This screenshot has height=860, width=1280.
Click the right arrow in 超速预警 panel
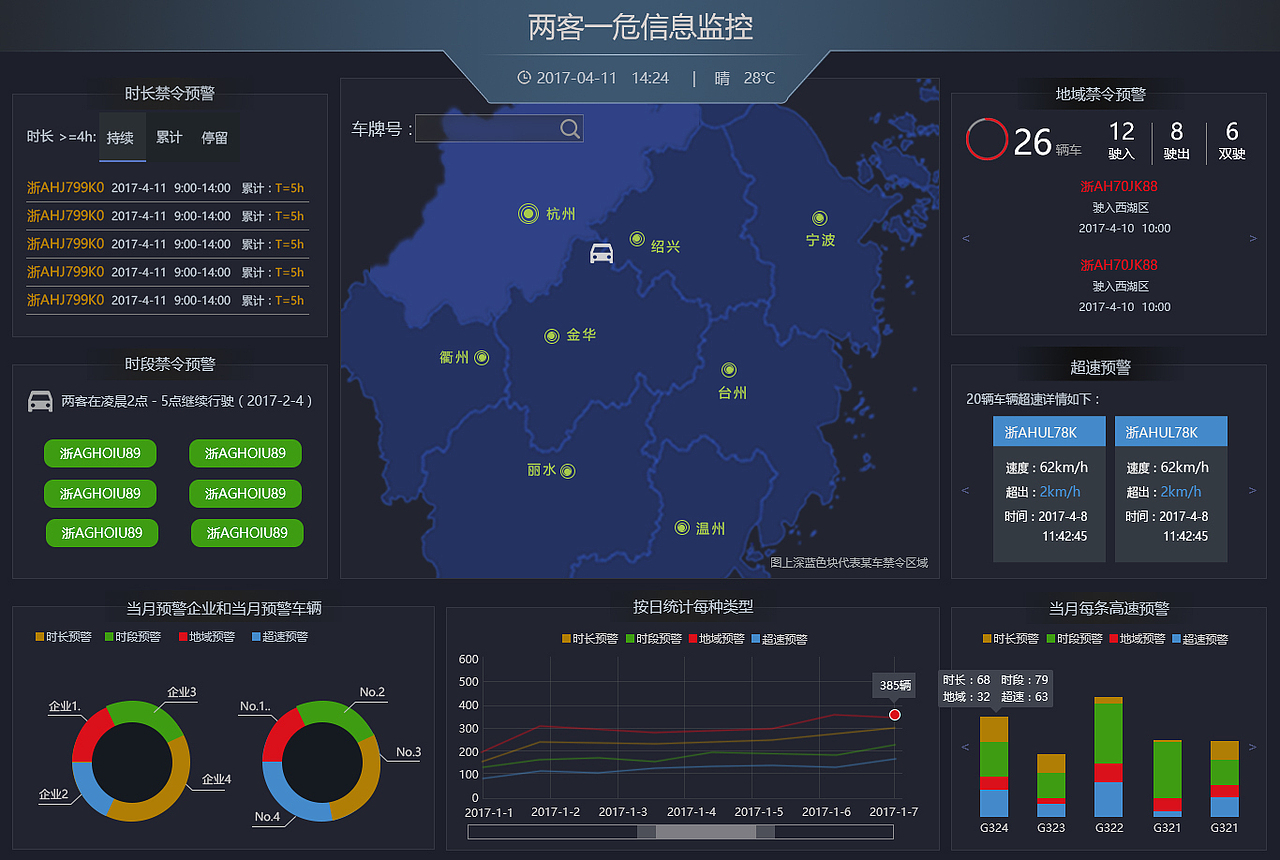(x=1252, y=490)
